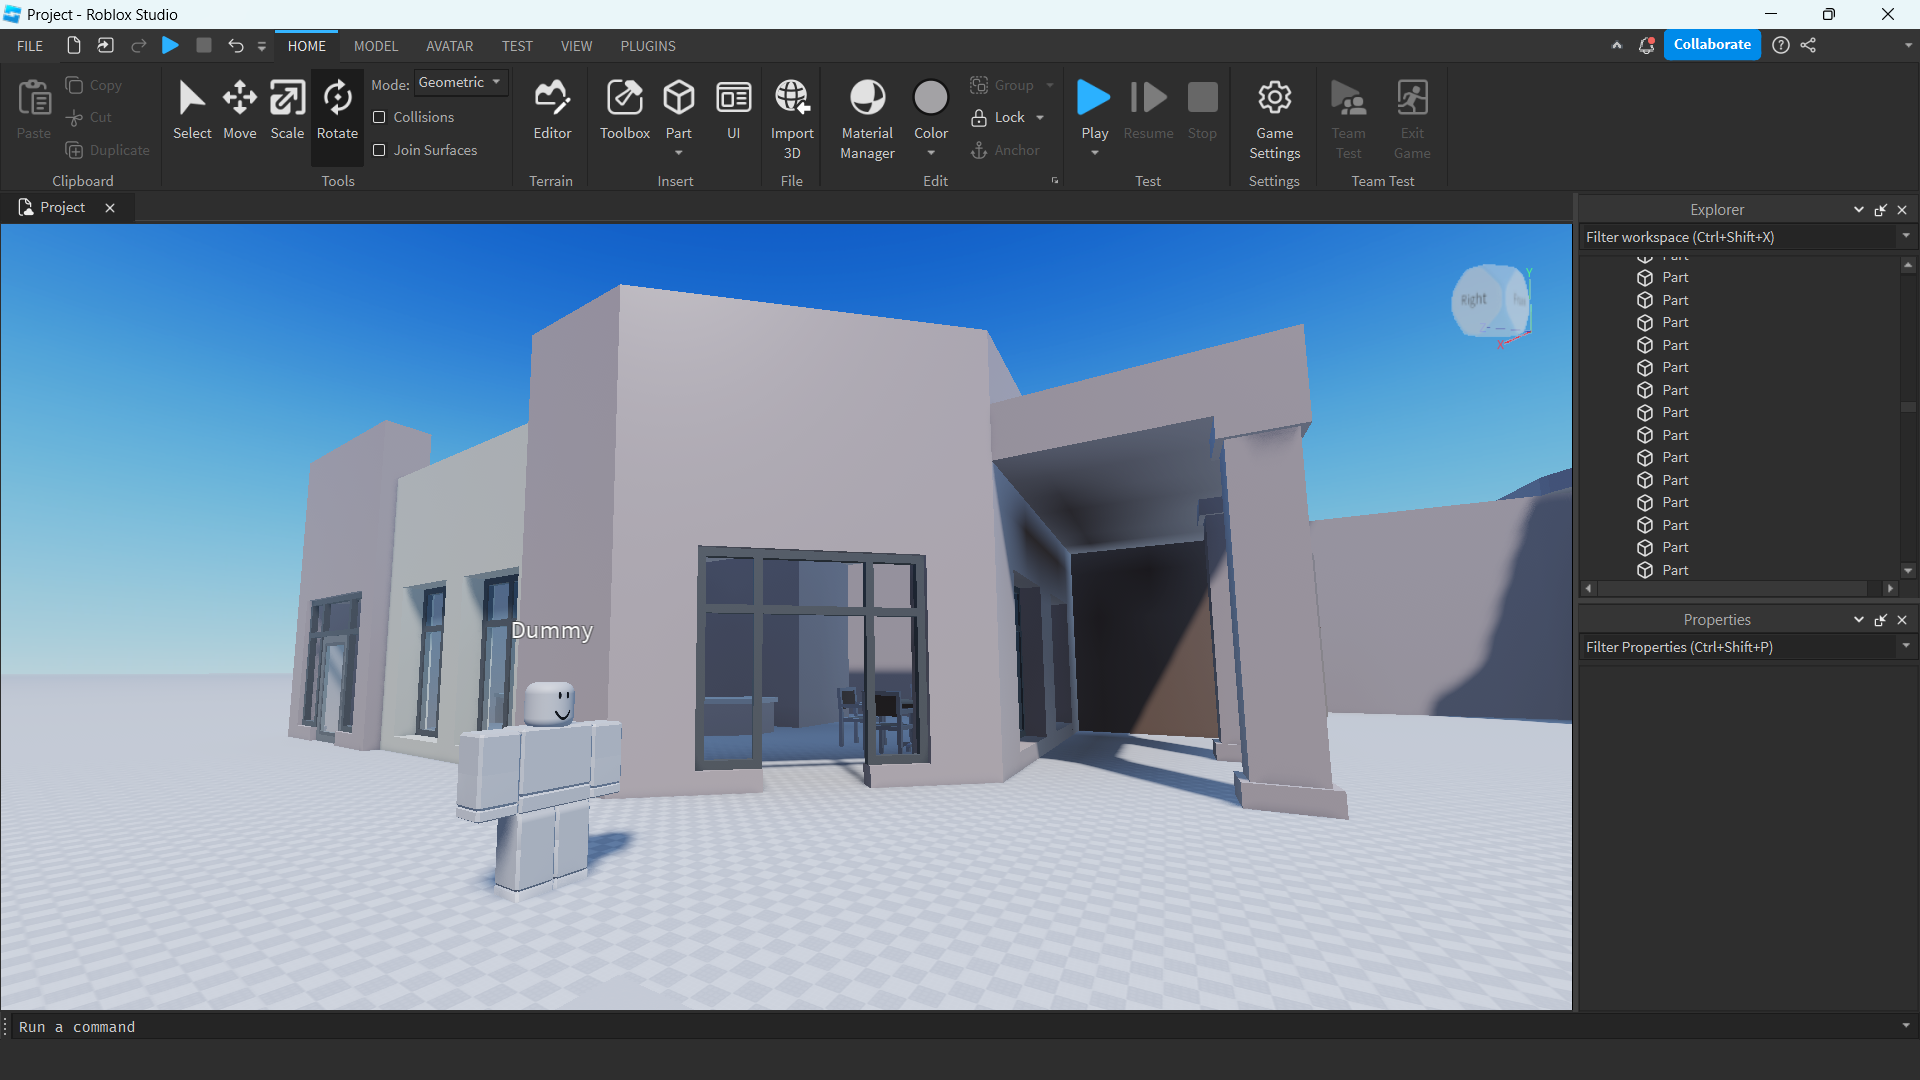The image size is (1920, 1080).
Task: Switch to the PLUGINS tab
Action: [x=648, y=46]
